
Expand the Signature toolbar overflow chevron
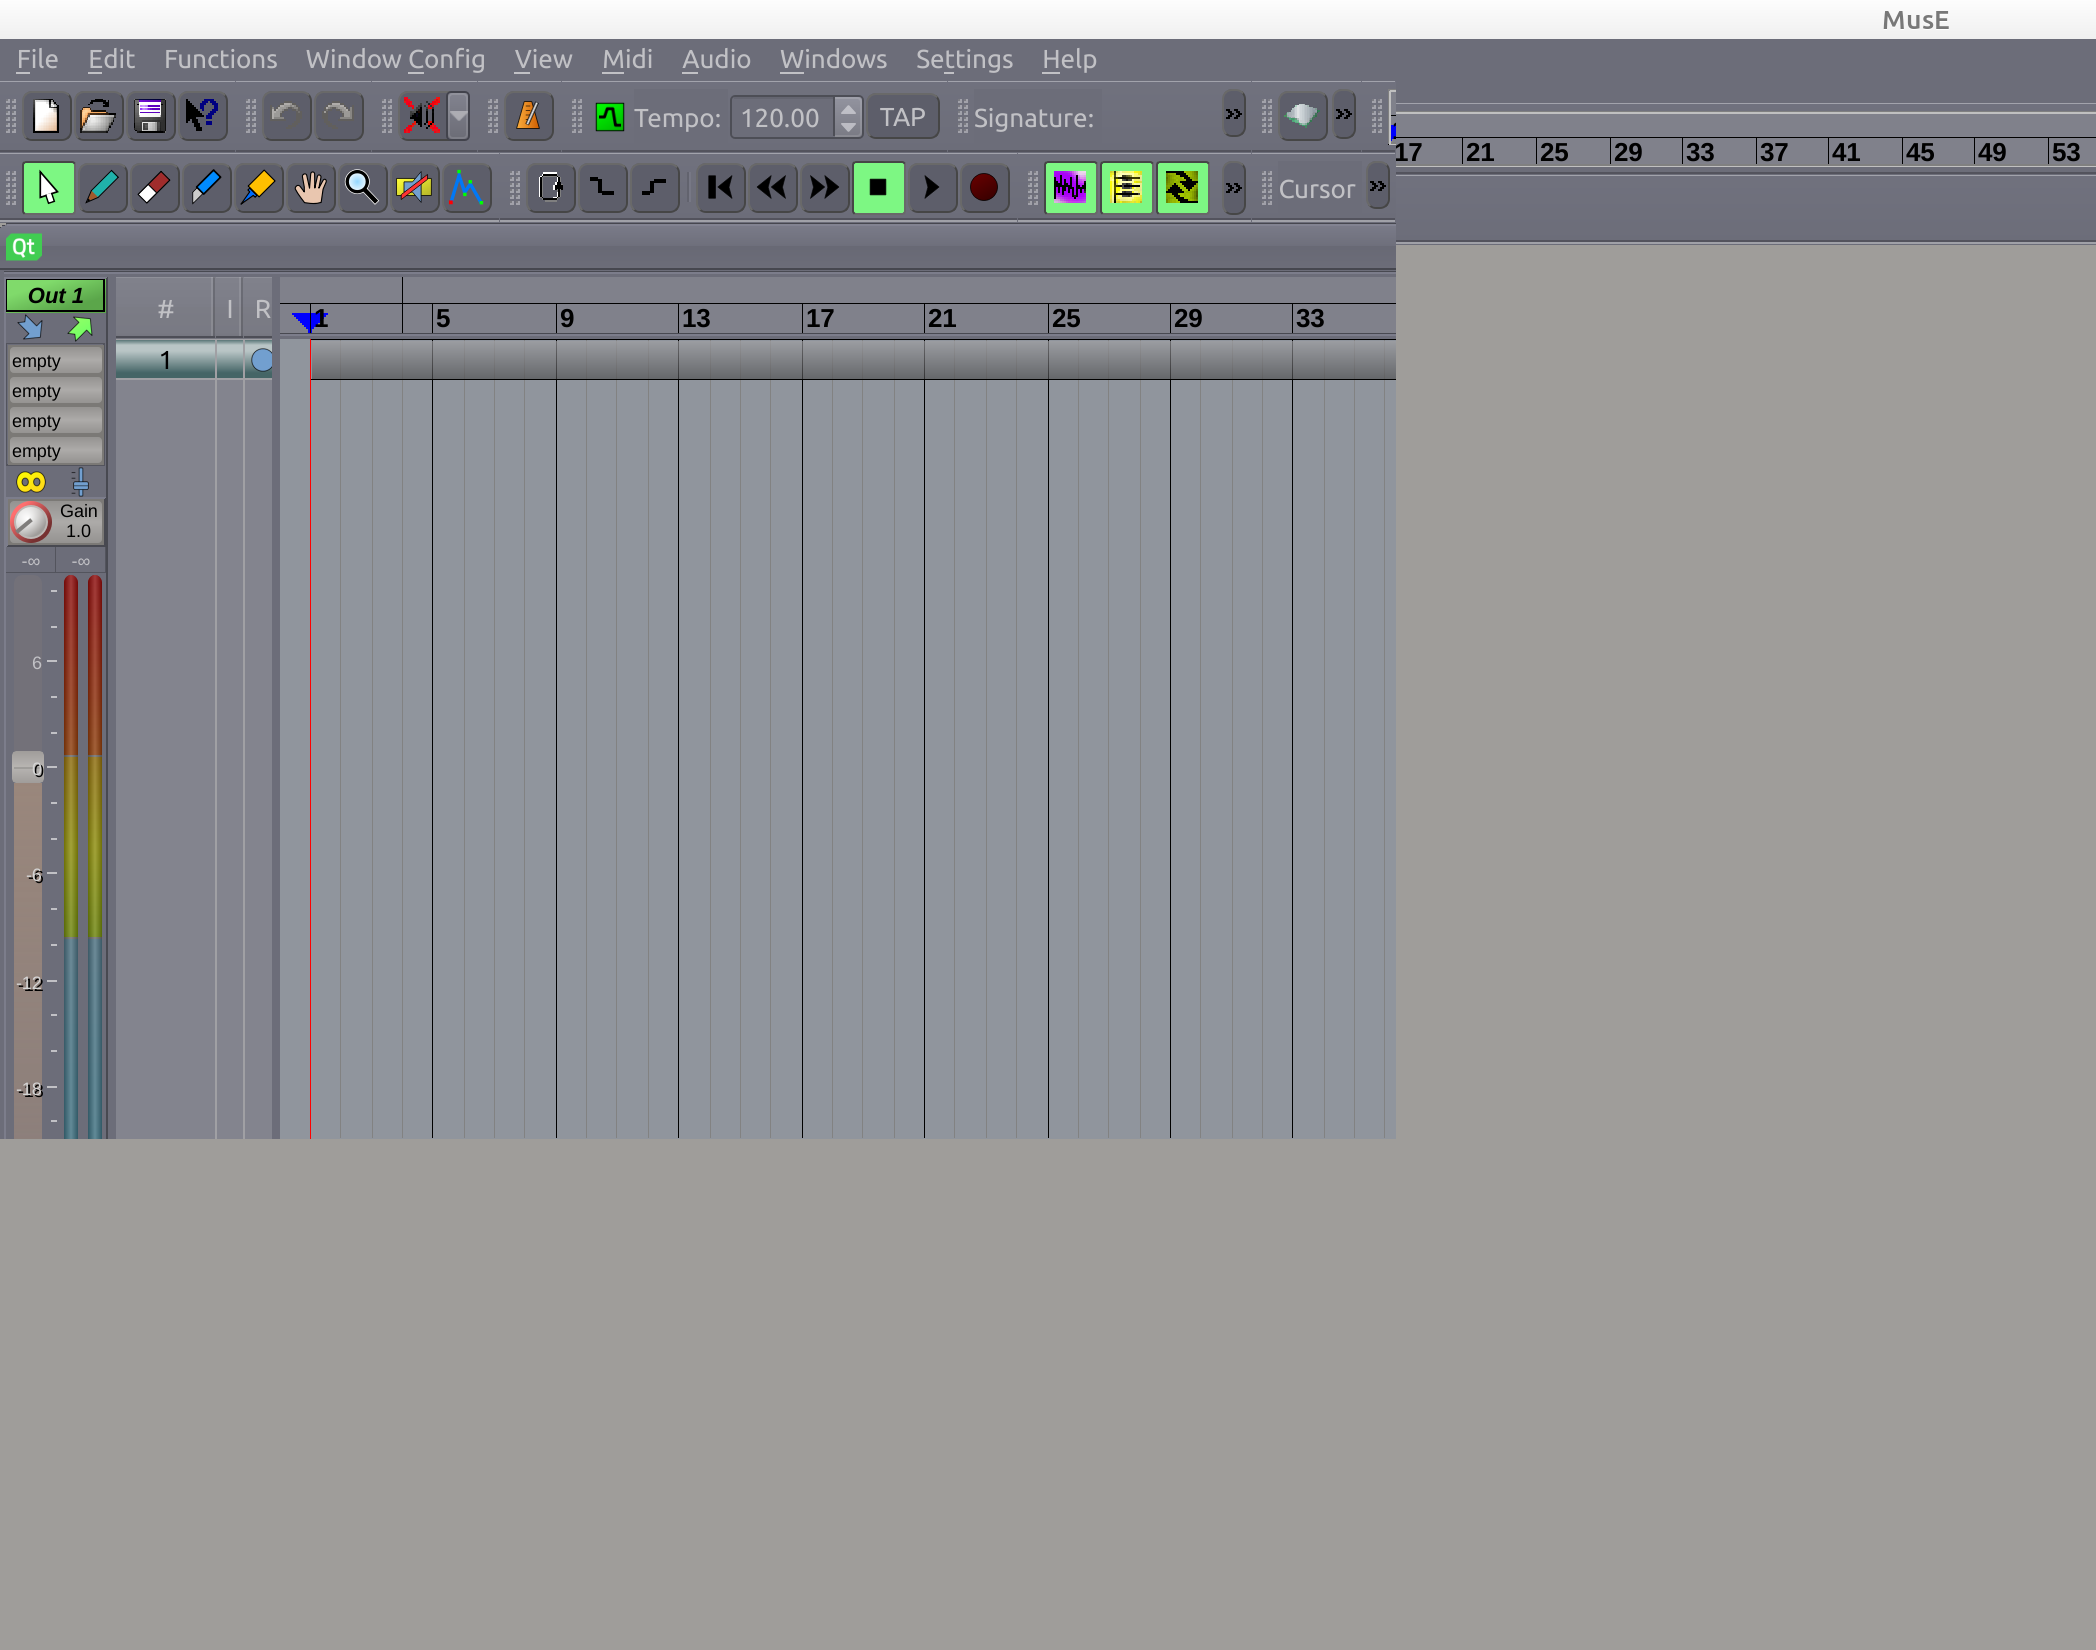(x=1233, y=115)
